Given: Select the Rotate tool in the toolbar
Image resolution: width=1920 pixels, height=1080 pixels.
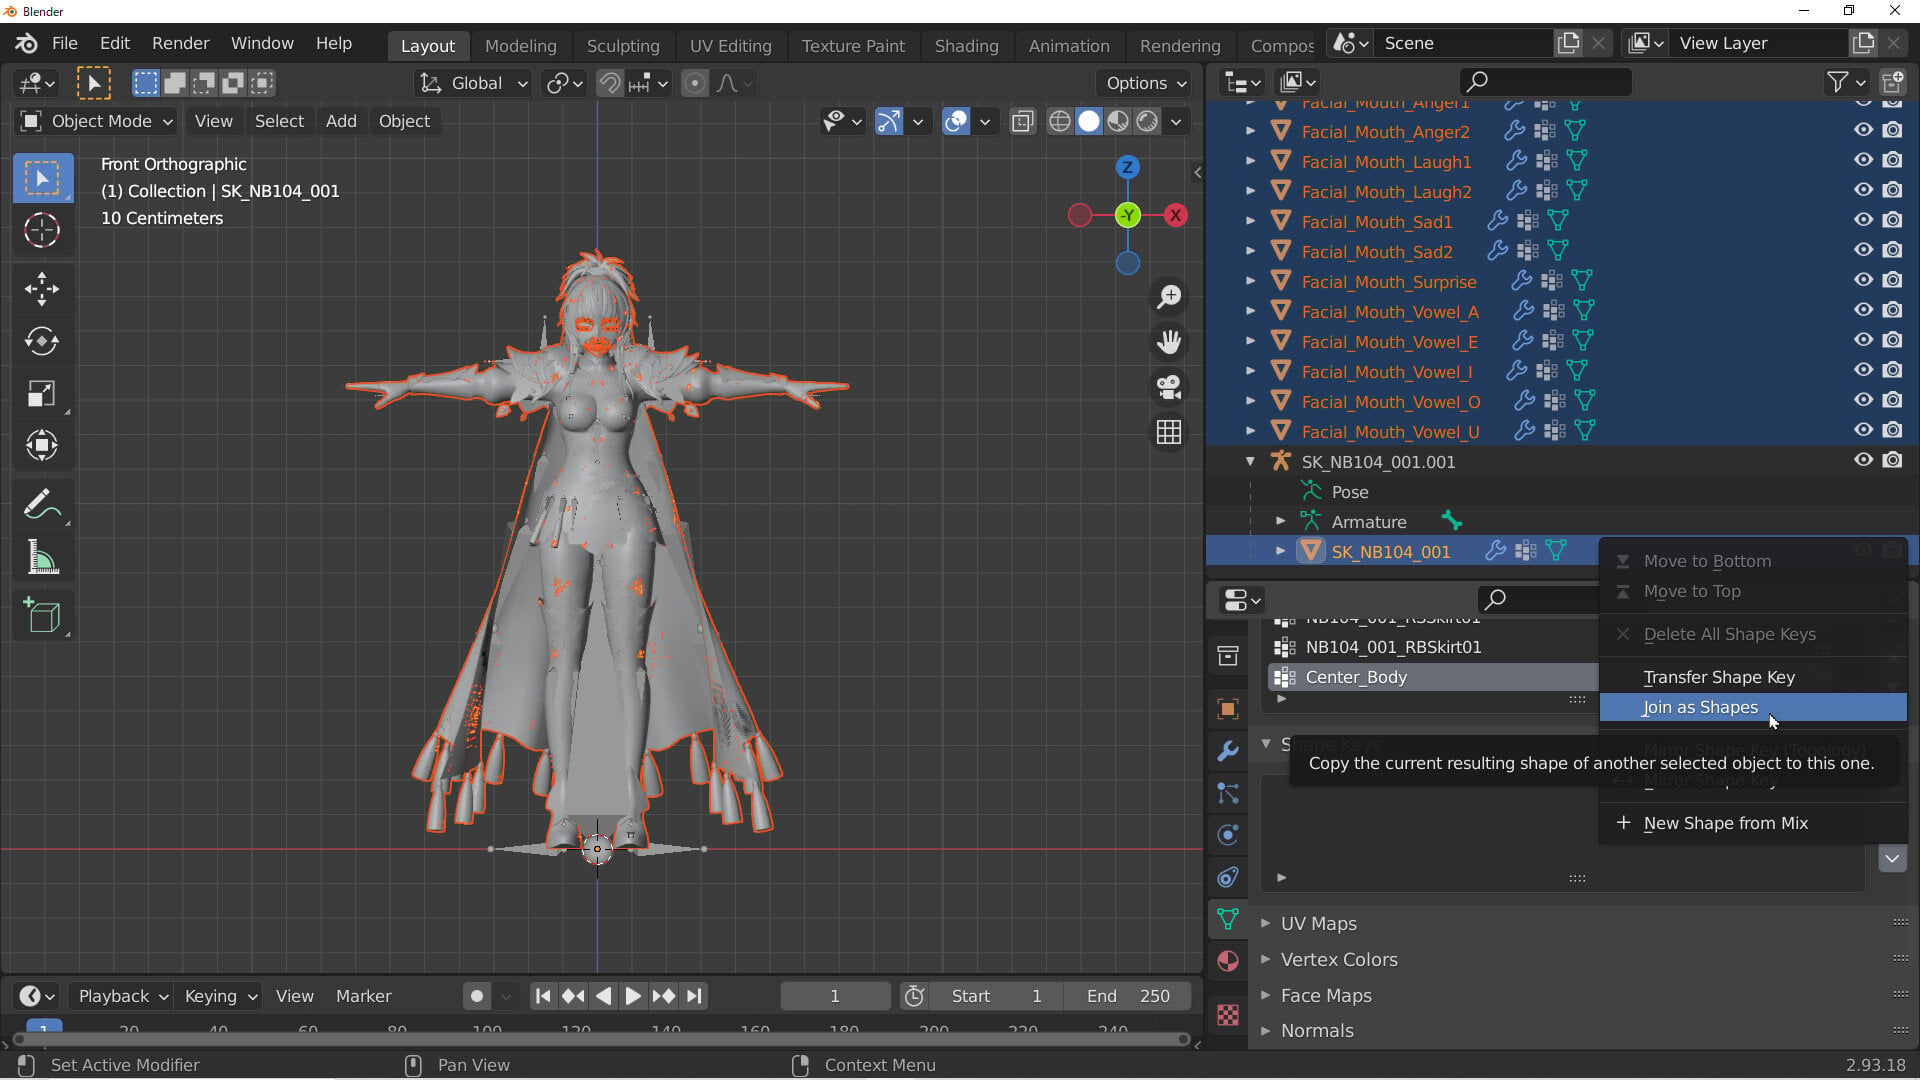Looking at the screenshot, I should pos(42,342).
